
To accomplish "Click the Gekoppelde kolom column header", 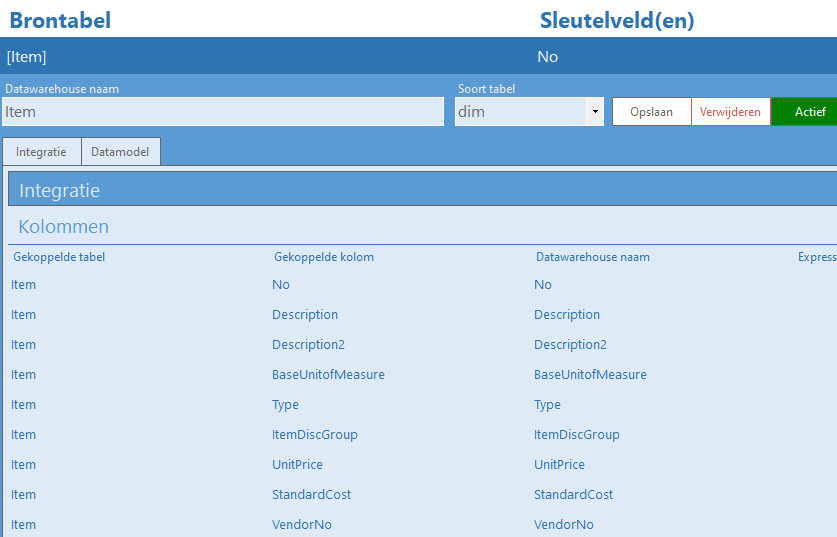I will 323,257.
